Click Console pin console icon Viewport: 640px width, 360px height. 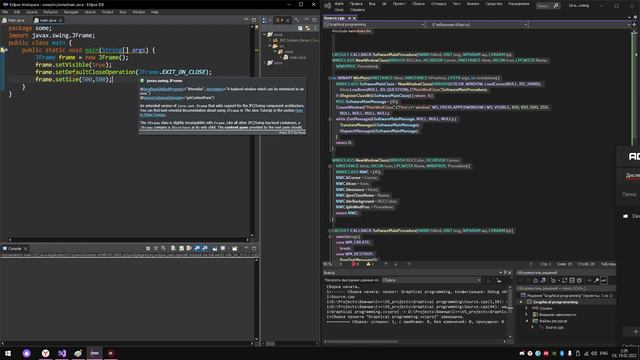[x=215, y=248]
